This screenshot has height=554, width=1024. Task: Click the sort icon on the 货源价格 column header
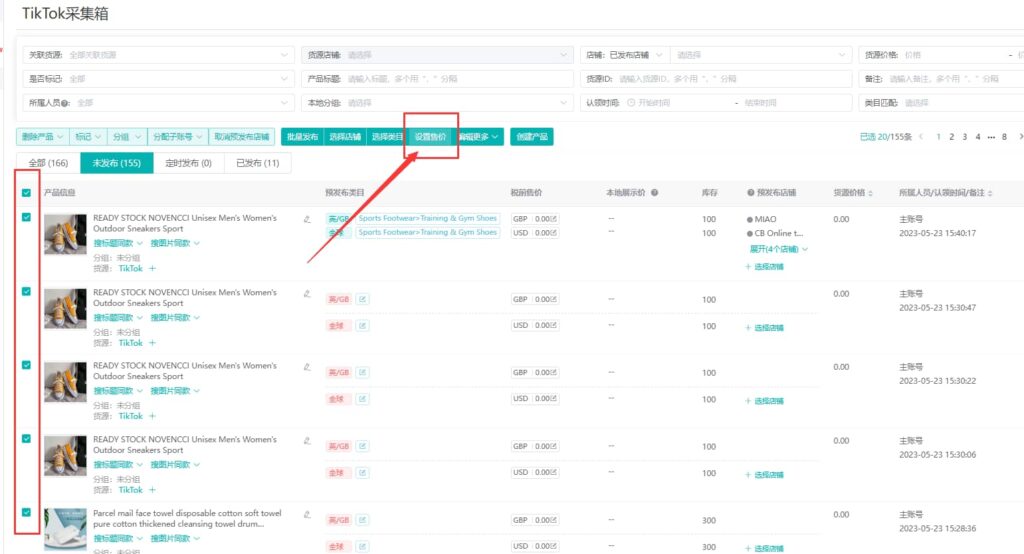tap(870, 193)
